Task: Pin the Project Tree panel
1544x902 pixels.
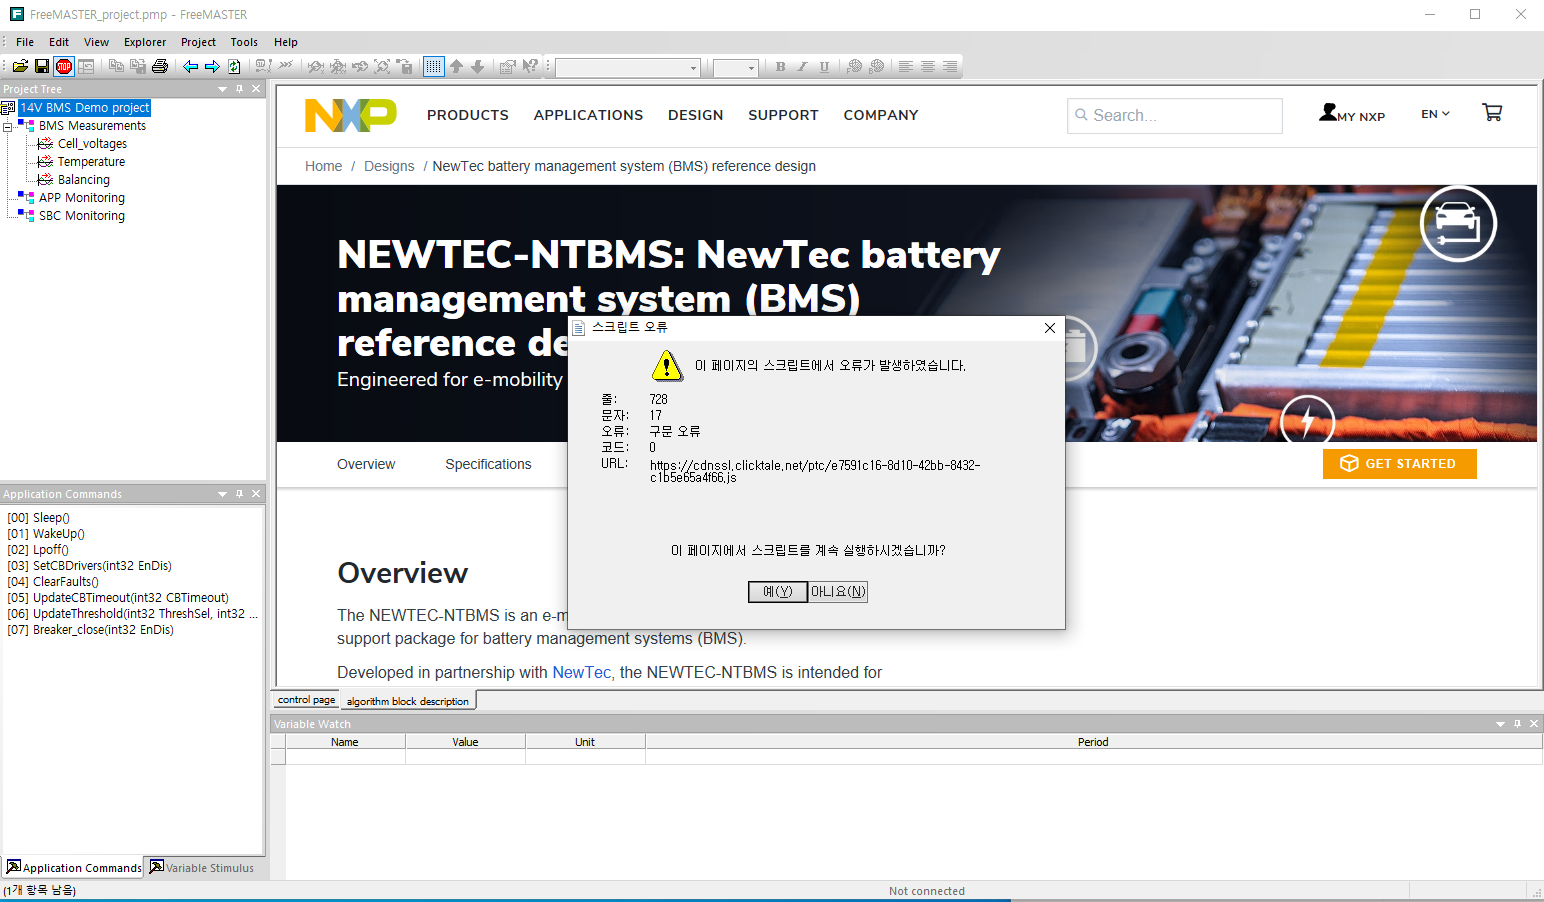Action: pyautogui.click(x=238, y=89)
